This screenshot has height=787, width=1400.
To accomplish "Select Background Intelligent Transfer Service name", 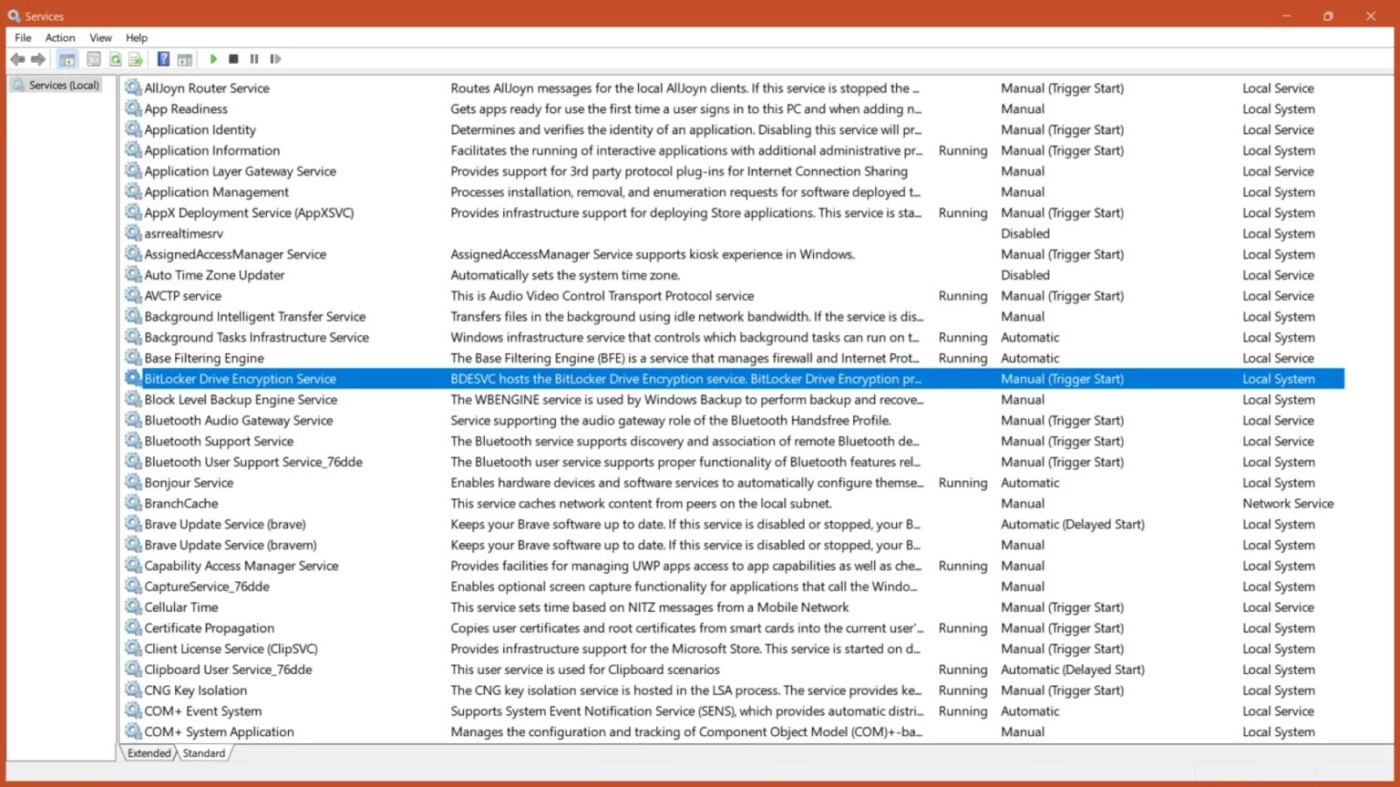I will pyautogui.click(x=255, y=317).
